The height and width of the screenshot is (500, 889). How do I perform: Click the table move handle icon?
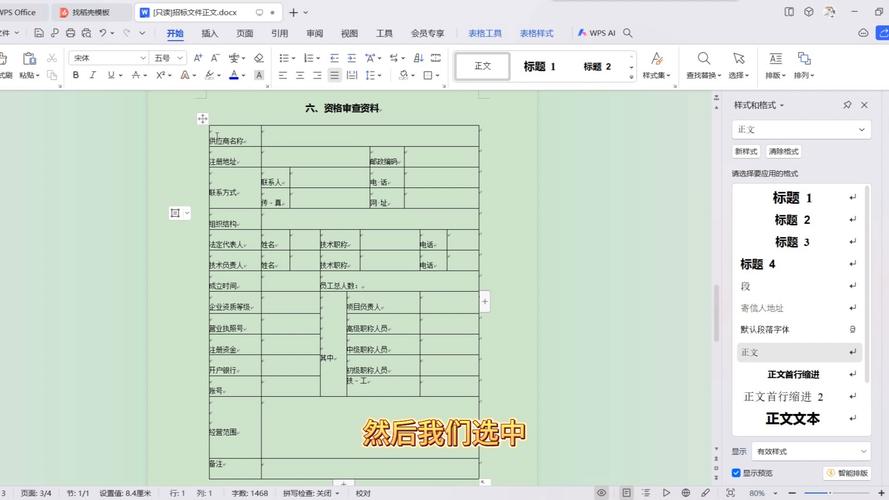click(x=202, y=118)
